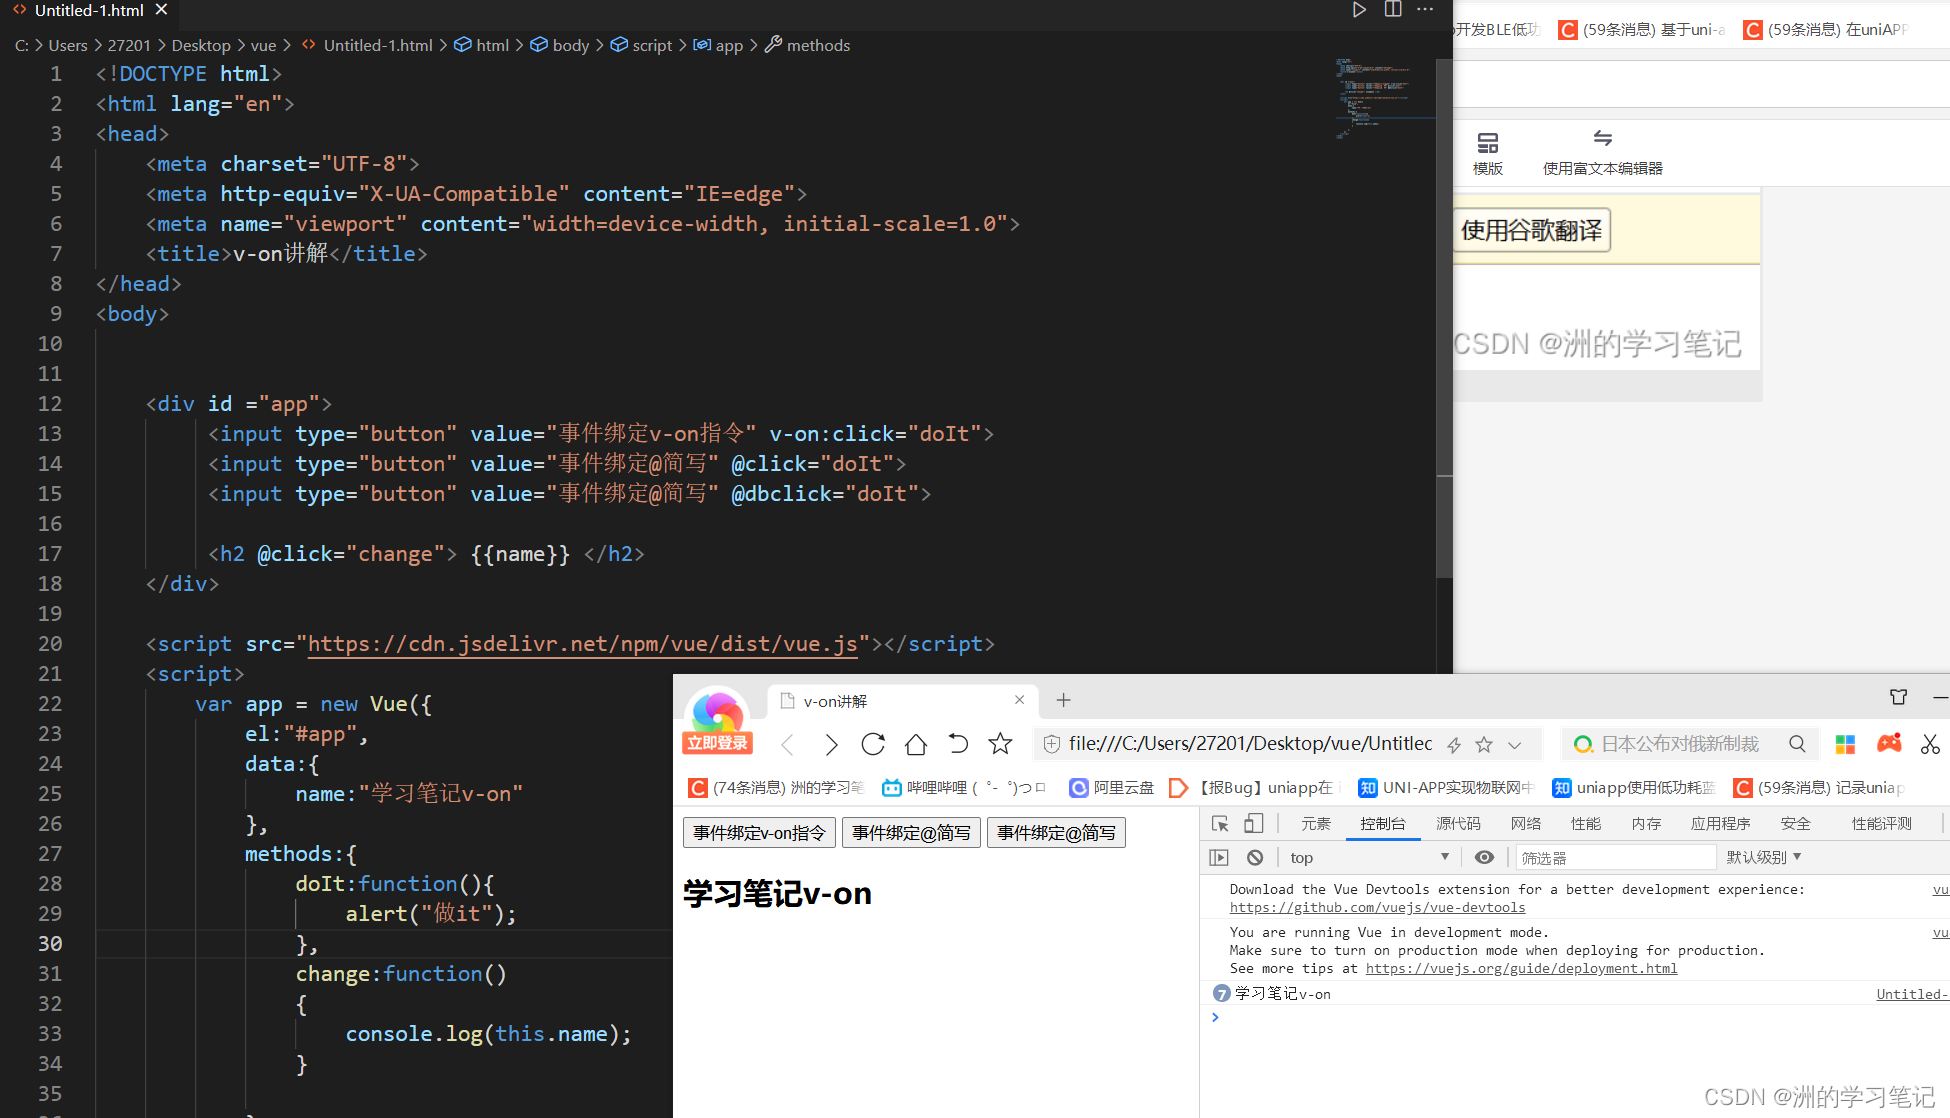Bookmark this page with address bar star
1950x1118 pixels.
(1484, 745)
